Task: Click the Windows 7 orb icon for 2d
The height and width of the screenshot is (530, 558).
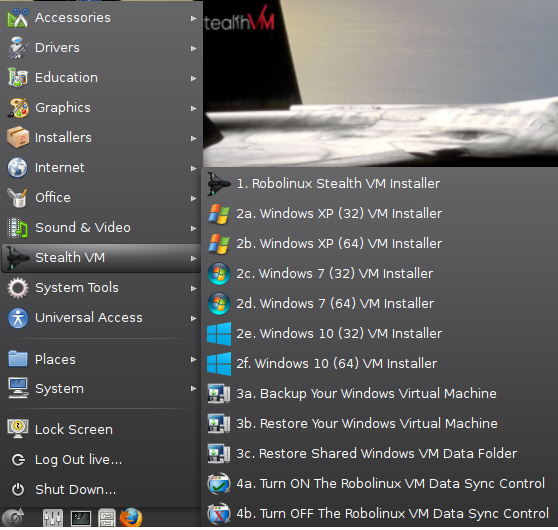Action: click(219, 304)
